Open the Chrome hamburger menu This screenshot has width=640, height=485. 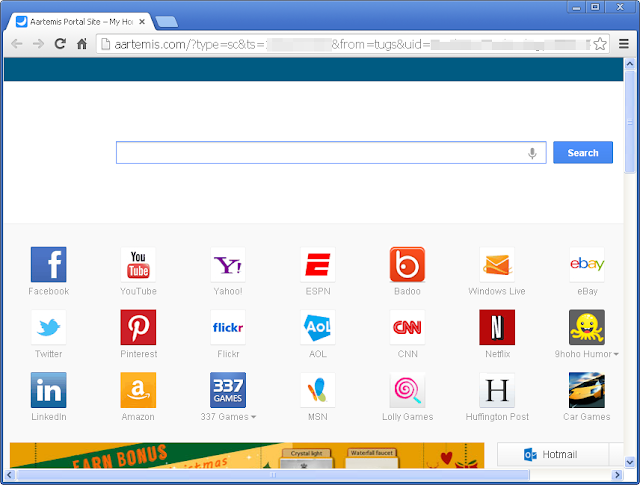[623, 44]
